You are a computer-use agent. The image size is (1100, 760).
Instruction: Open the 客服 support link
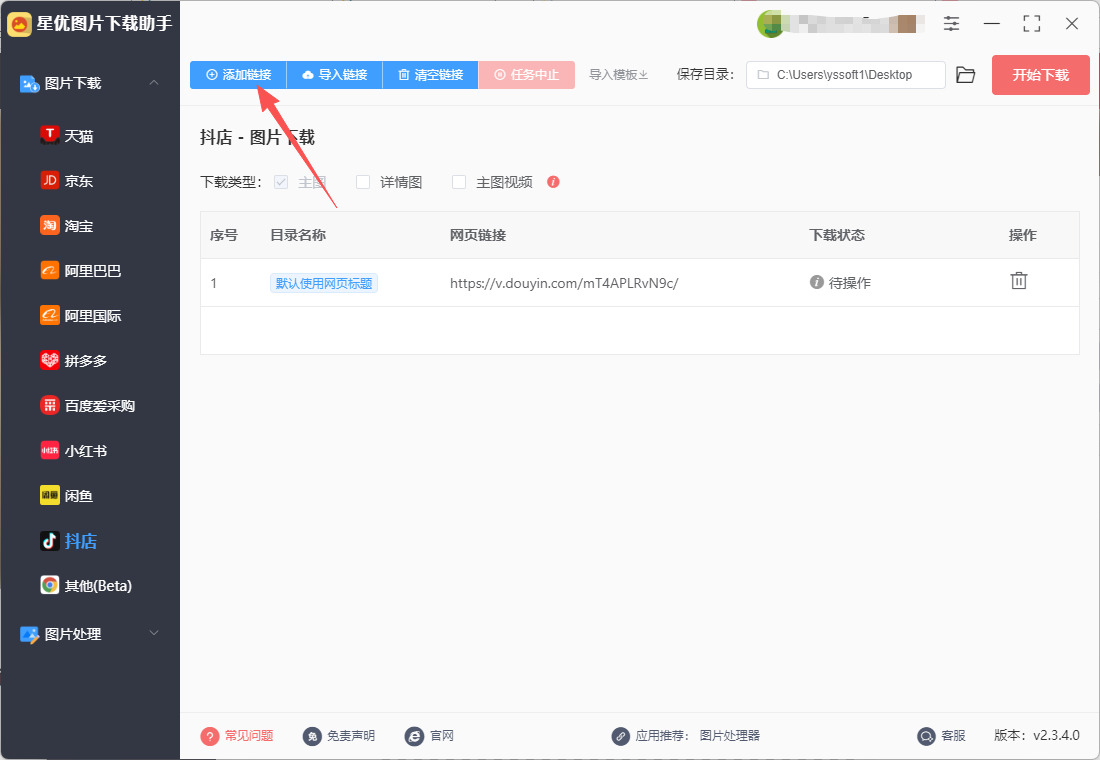(x=953, y=735)
